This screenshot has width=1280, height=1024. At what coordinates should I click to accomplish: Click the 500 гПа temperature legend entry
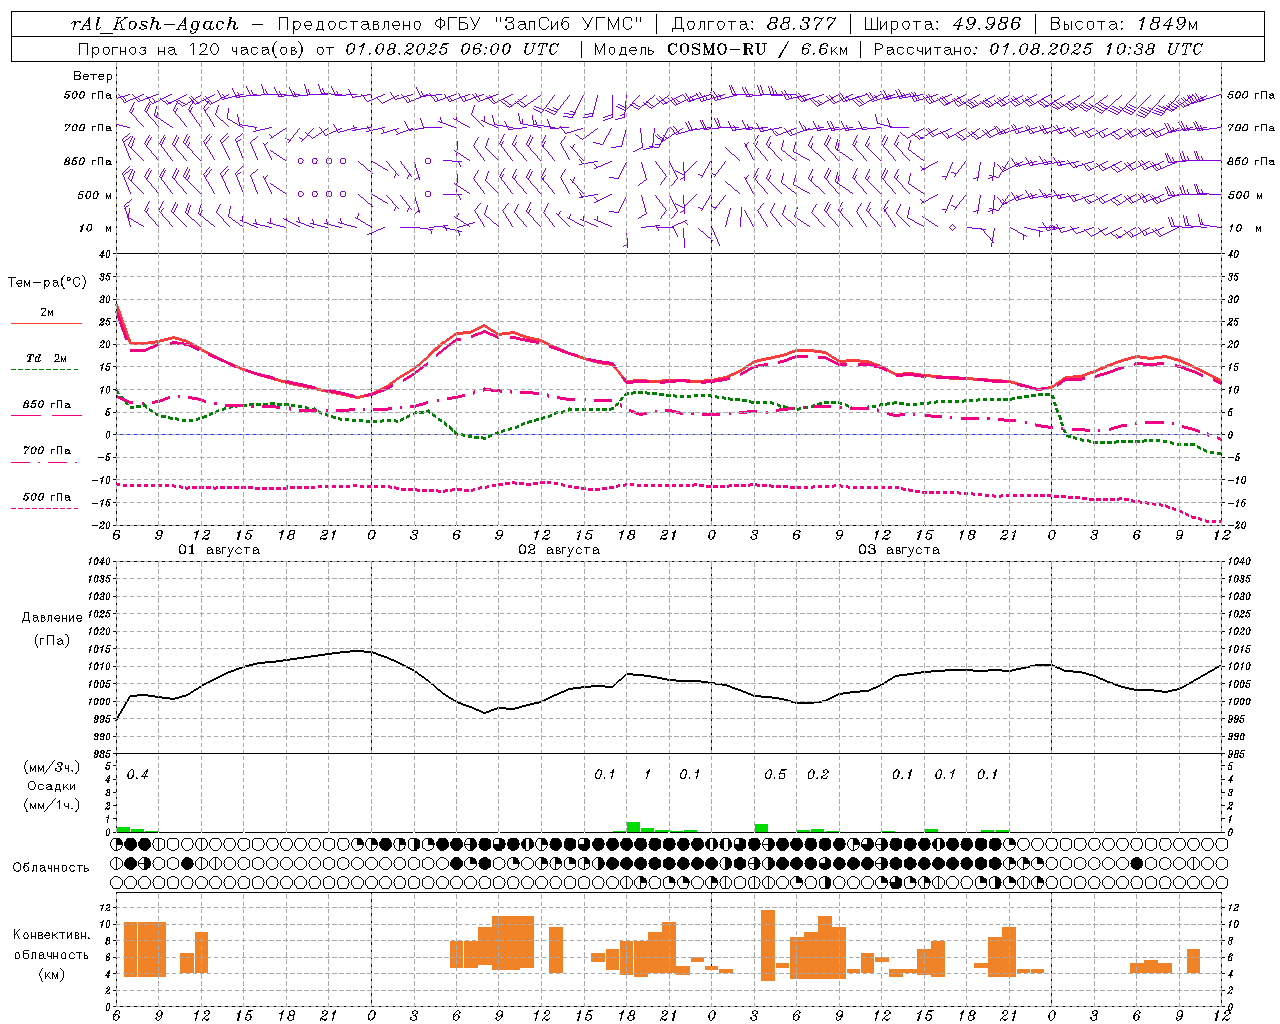point(47,497)
